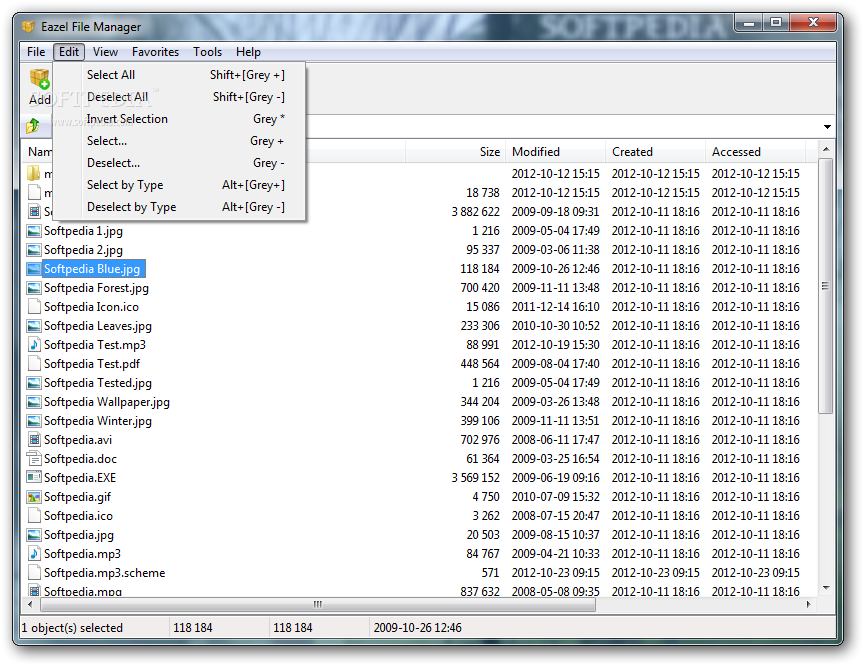Open the View menu
The image size is (864, 666).
[105, 52]
